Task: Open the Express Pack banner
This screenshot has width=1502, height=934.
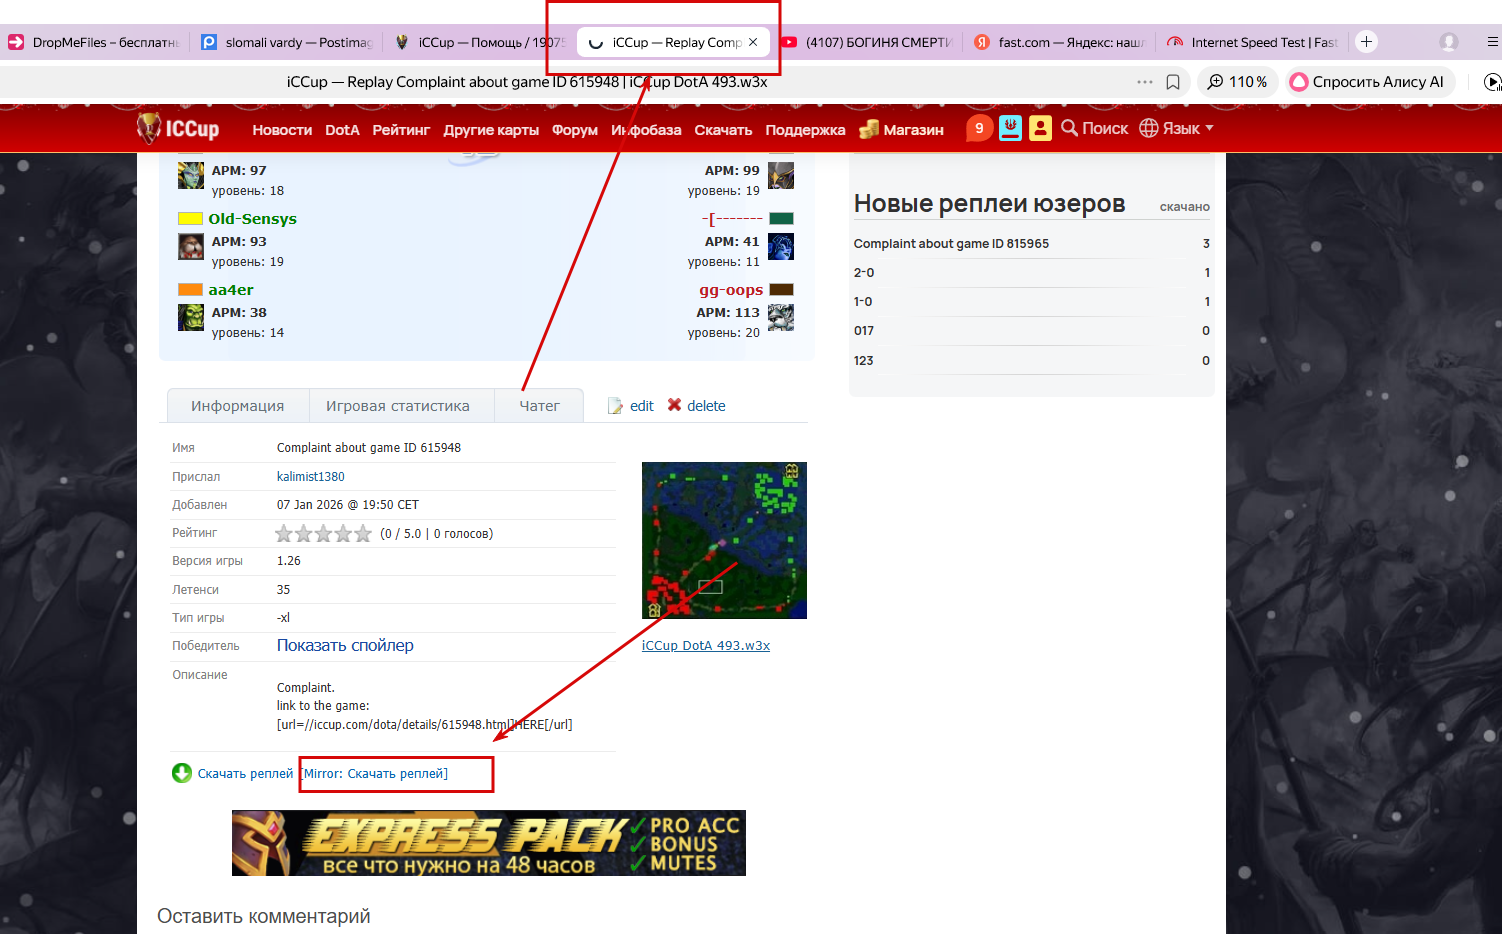Action: [x=489, y=843]
